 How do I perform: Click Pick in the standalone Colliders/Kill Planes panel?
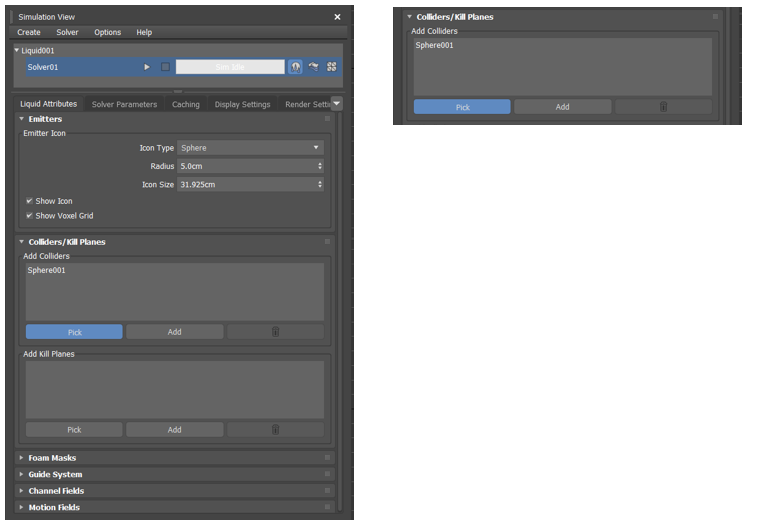tap(462, 107)
